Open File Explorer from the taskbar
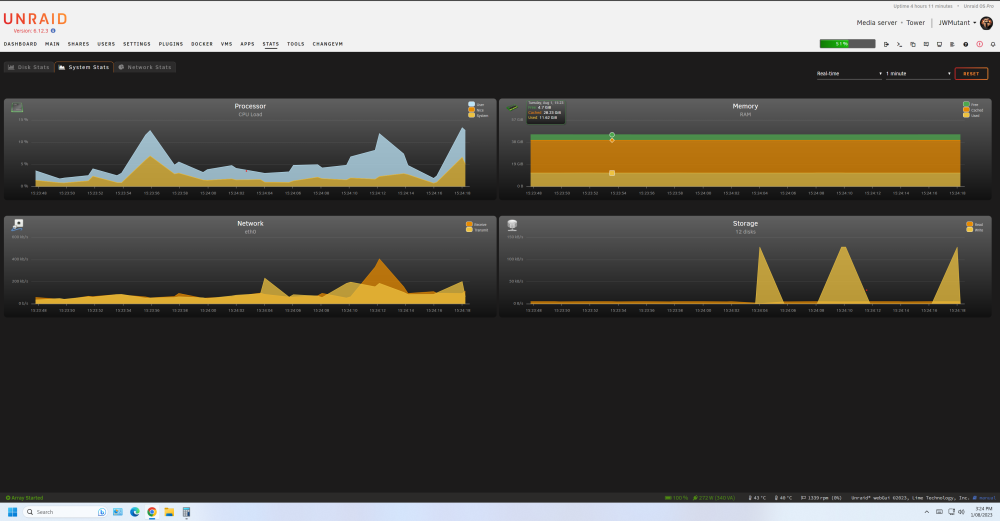Image resolution: width=1000 pixels, height=521 pixels. tap(169, 511)
